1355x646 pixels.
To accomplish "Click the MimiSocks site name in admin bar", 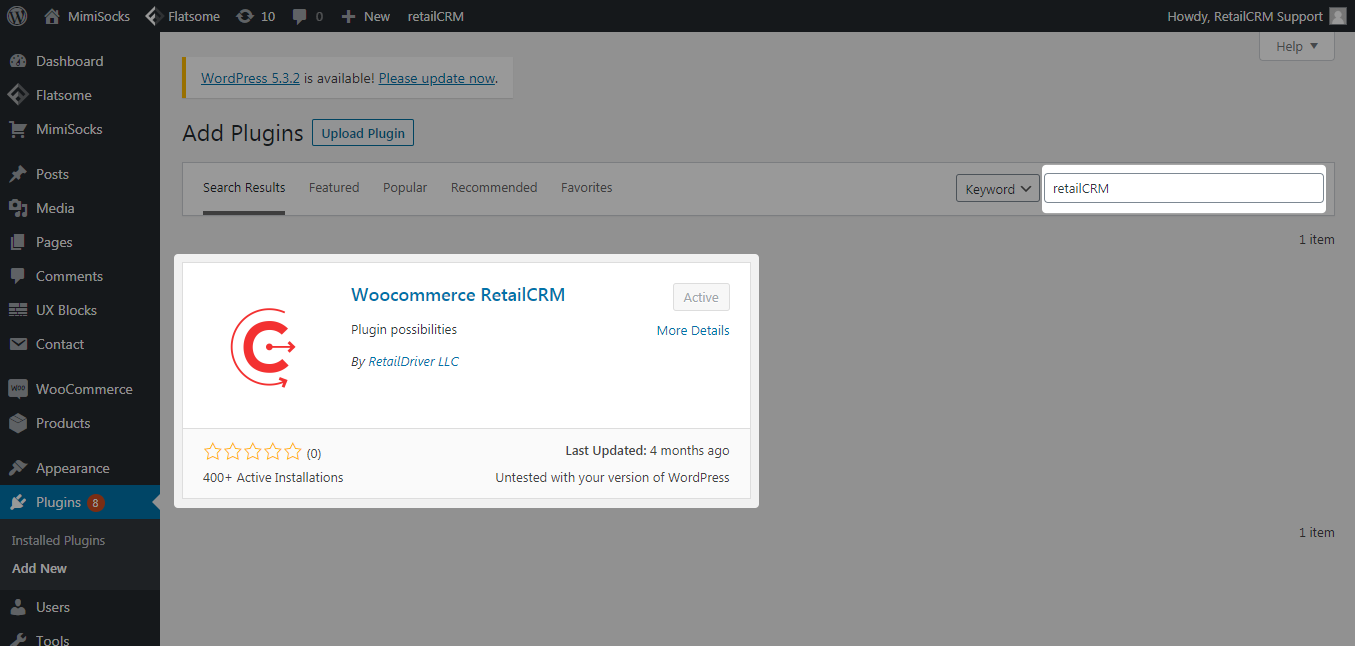I will [98, 16].
